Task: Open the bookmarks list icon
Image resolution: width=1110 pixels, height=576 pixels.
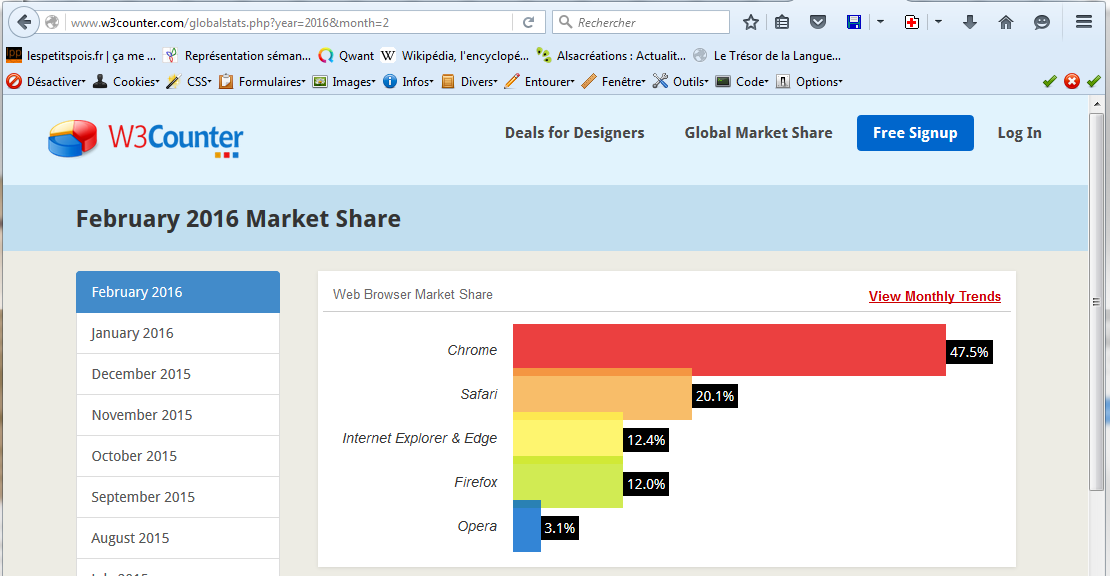Action: 782,22
